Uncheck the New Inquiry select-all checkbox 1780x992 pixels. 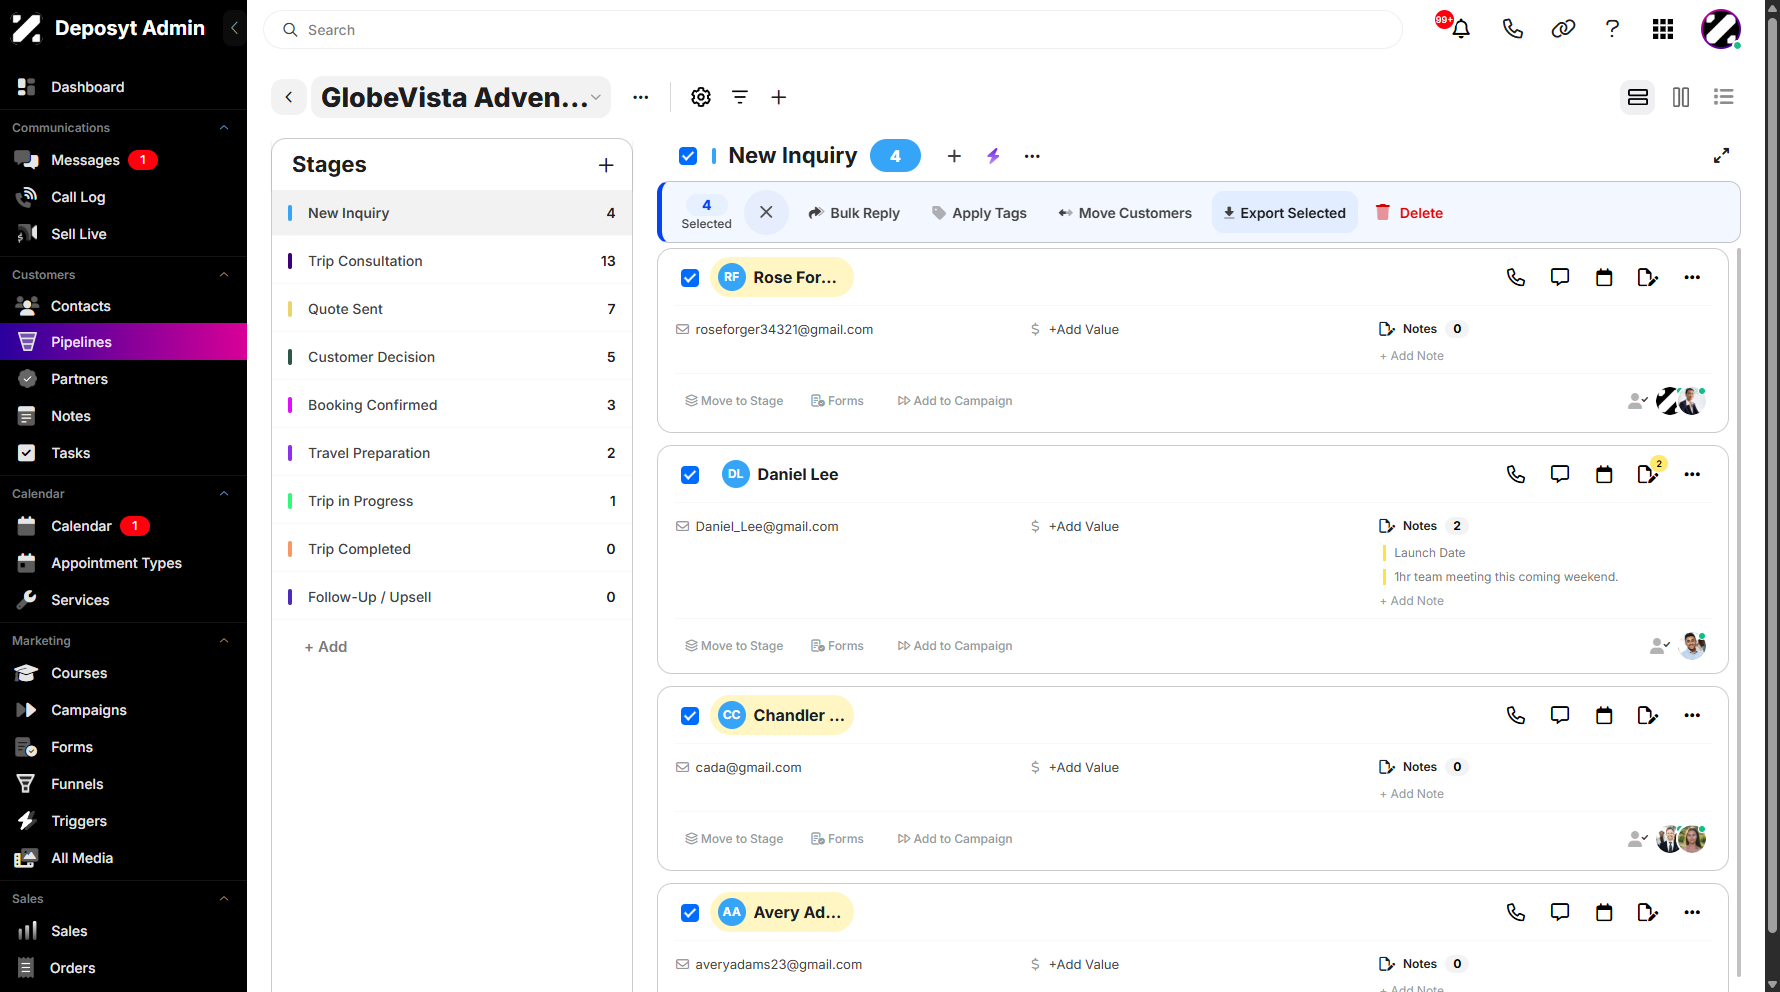(x=688, y=156)
